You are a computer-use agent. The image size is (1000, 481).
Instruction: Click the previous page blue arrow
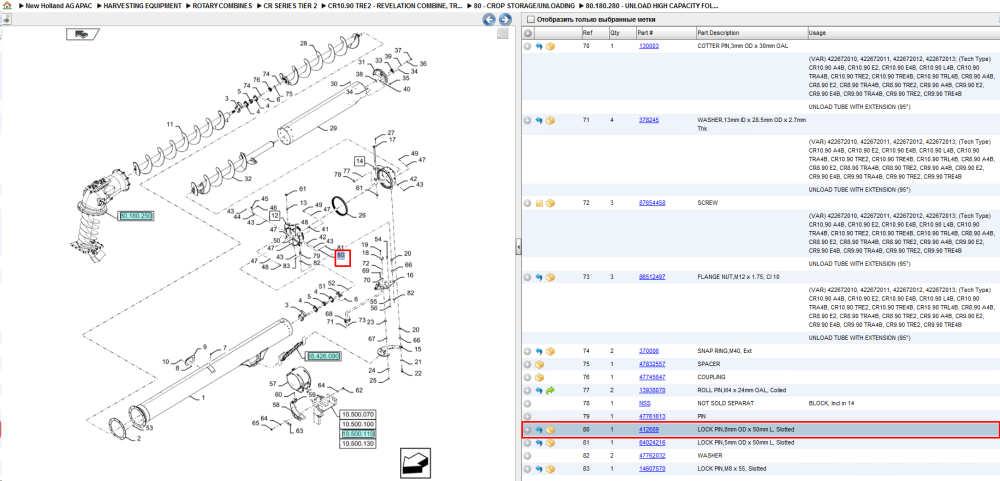(490, 20)
